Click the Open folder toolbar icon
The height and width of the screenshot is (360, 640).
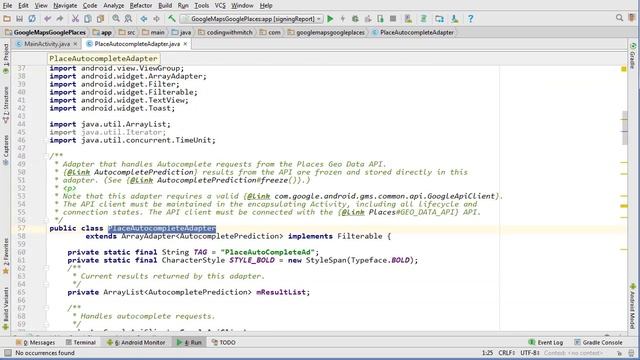(x=7, y=19)
